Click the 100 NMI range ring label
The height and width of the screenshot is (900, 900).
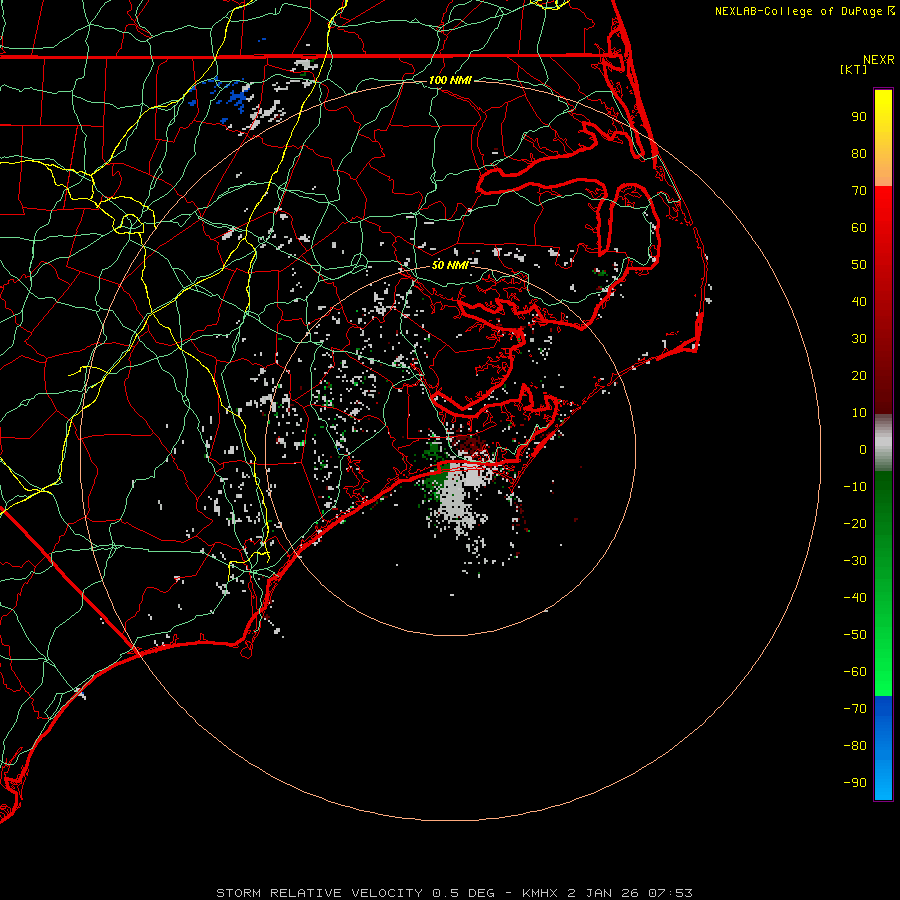click(x=450, y=80)
